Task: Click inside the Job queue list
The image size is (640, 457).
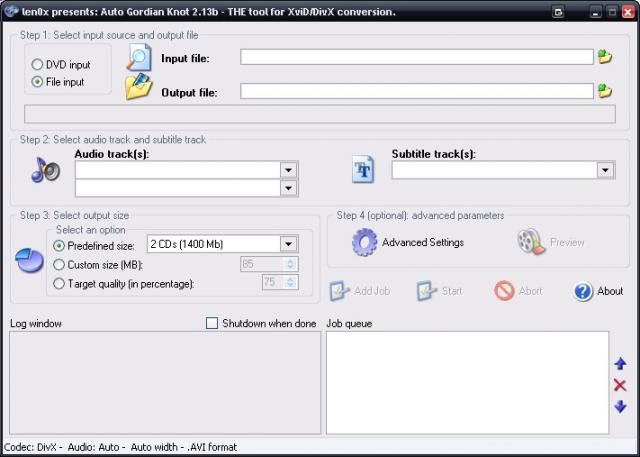Action: tap(467, 383)
